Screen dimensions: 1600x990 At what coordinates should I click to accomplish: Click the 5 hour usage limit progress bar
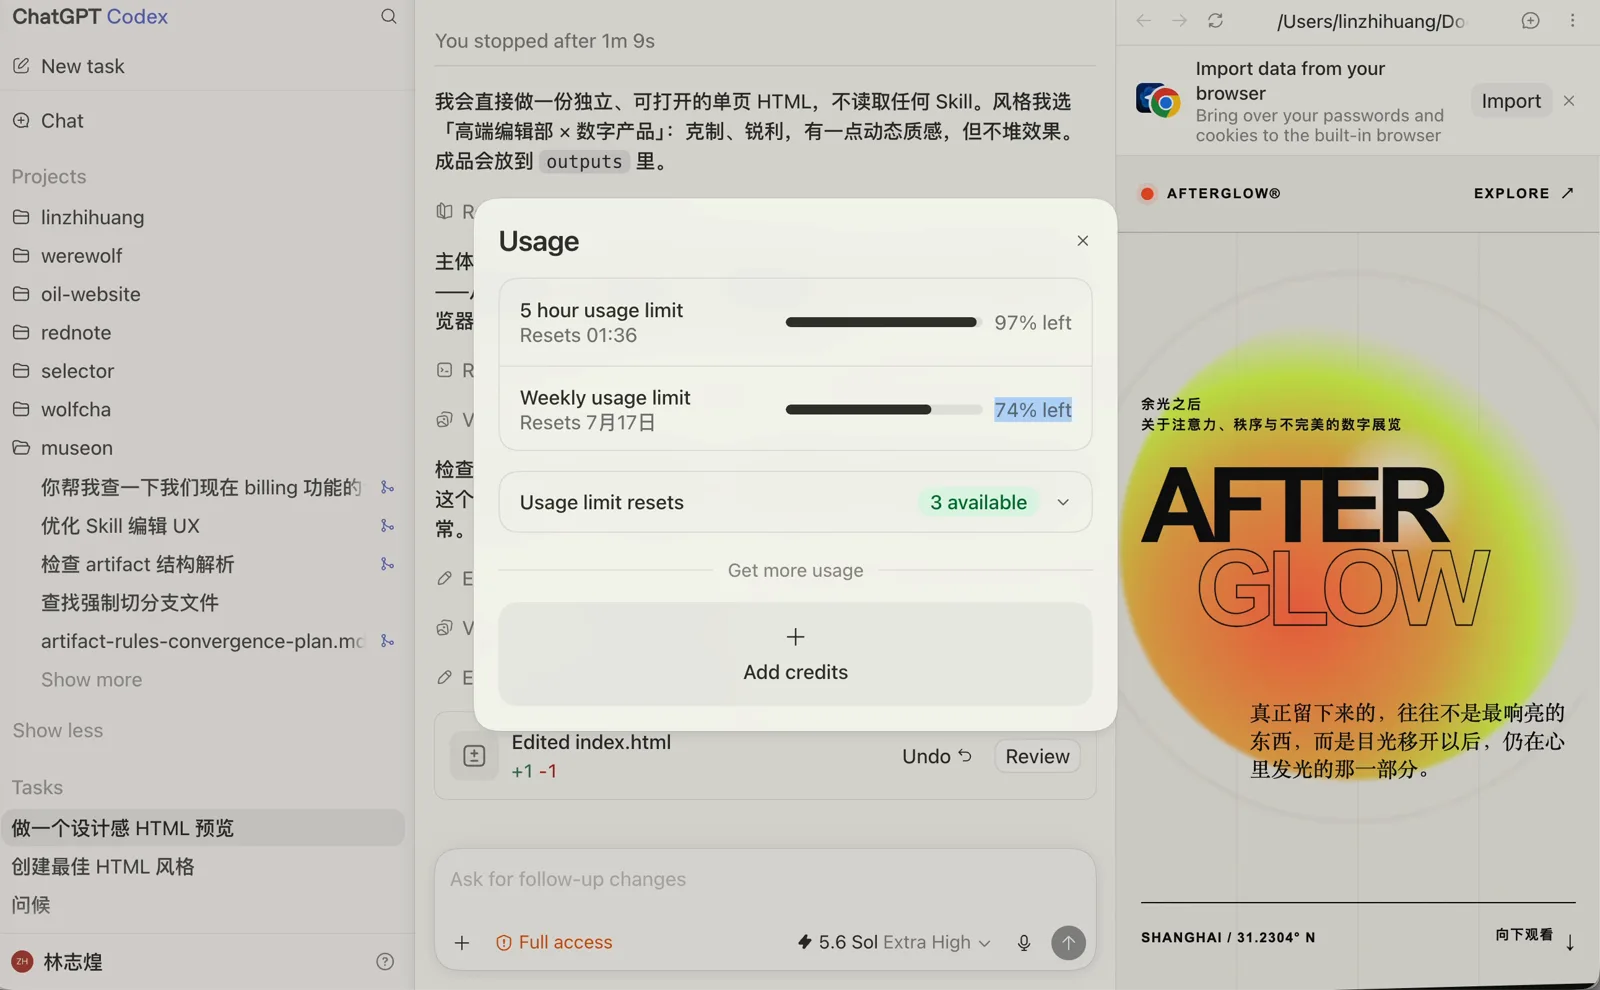pos(883,322)
